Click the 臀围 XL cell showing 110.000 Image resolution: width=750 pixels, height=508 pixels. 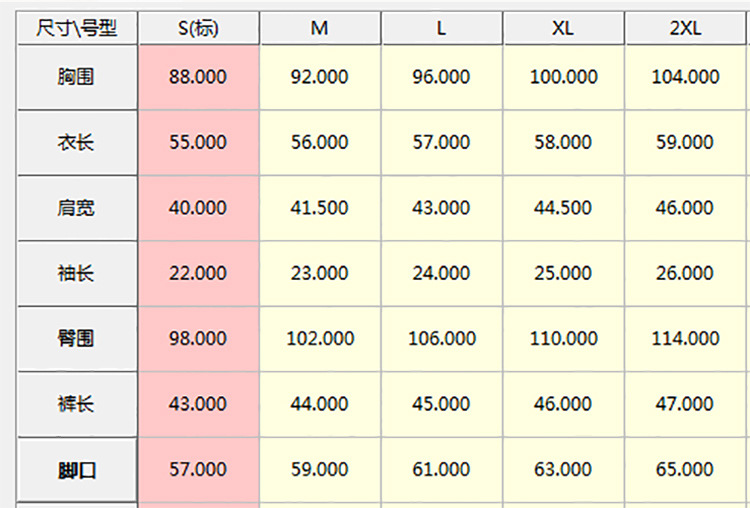(563, 339)
